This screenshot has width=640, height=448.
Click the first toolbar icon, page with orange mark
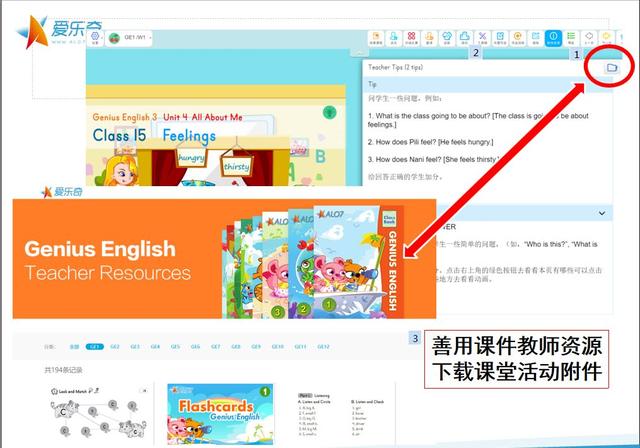376,38
